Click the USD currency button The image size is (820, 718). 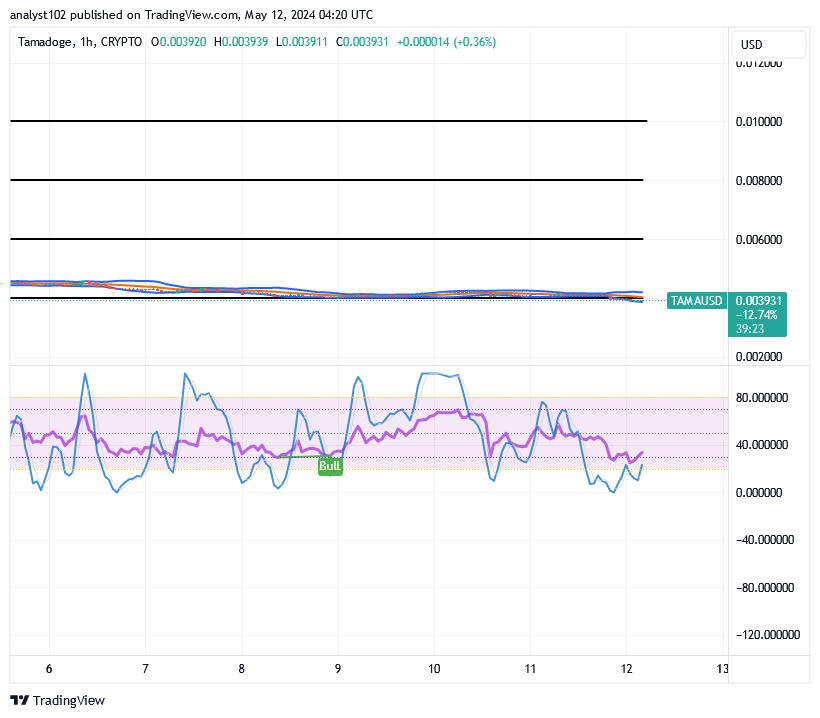point(769,44)
